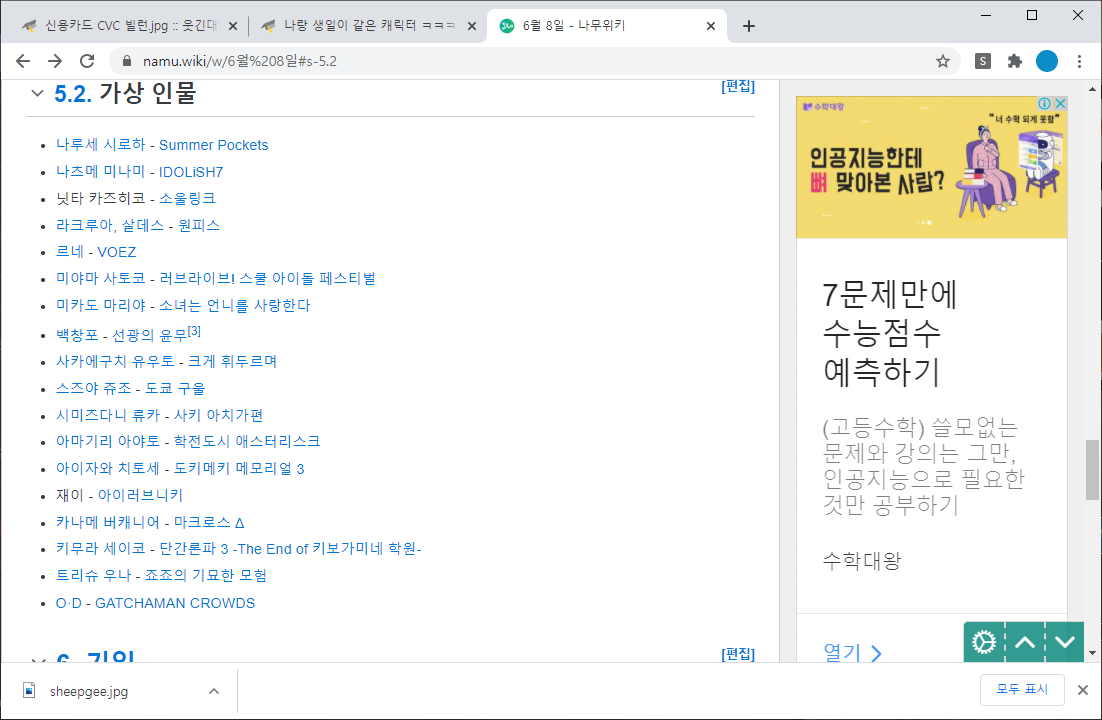Screen dimensions: 1102x720
Task: Close the downloads bar
Action: pos(1083,690)
